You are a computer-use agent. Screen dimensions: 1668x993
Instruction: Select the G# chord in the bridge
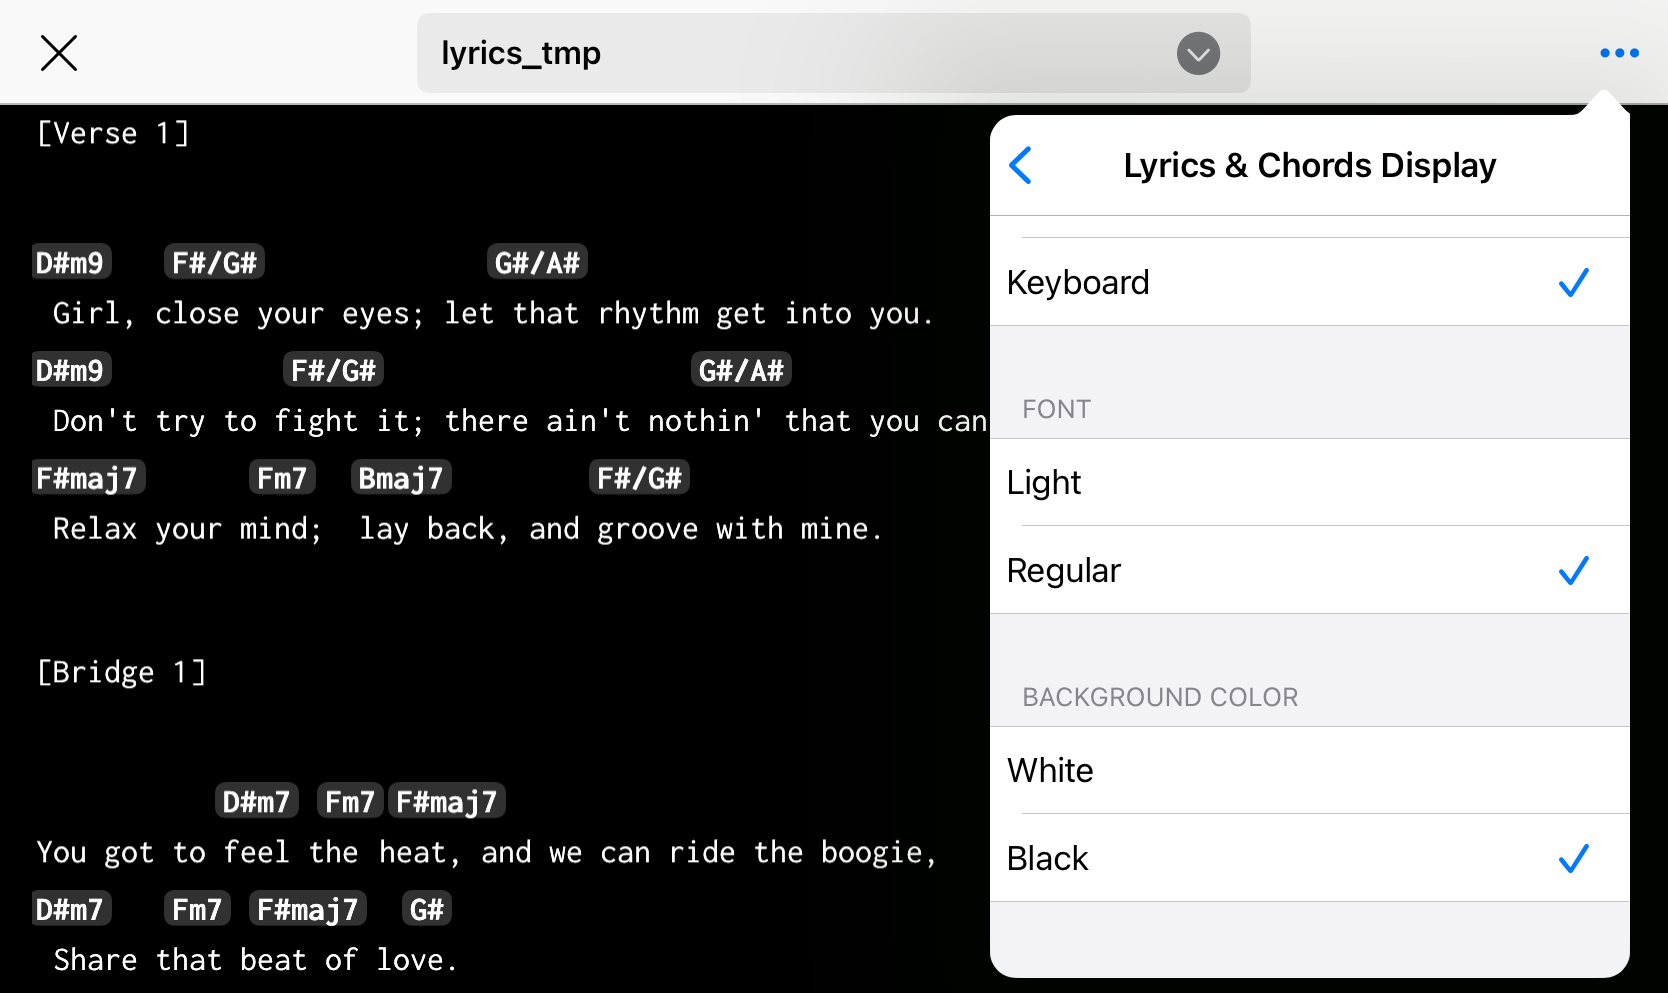(427, 909)
